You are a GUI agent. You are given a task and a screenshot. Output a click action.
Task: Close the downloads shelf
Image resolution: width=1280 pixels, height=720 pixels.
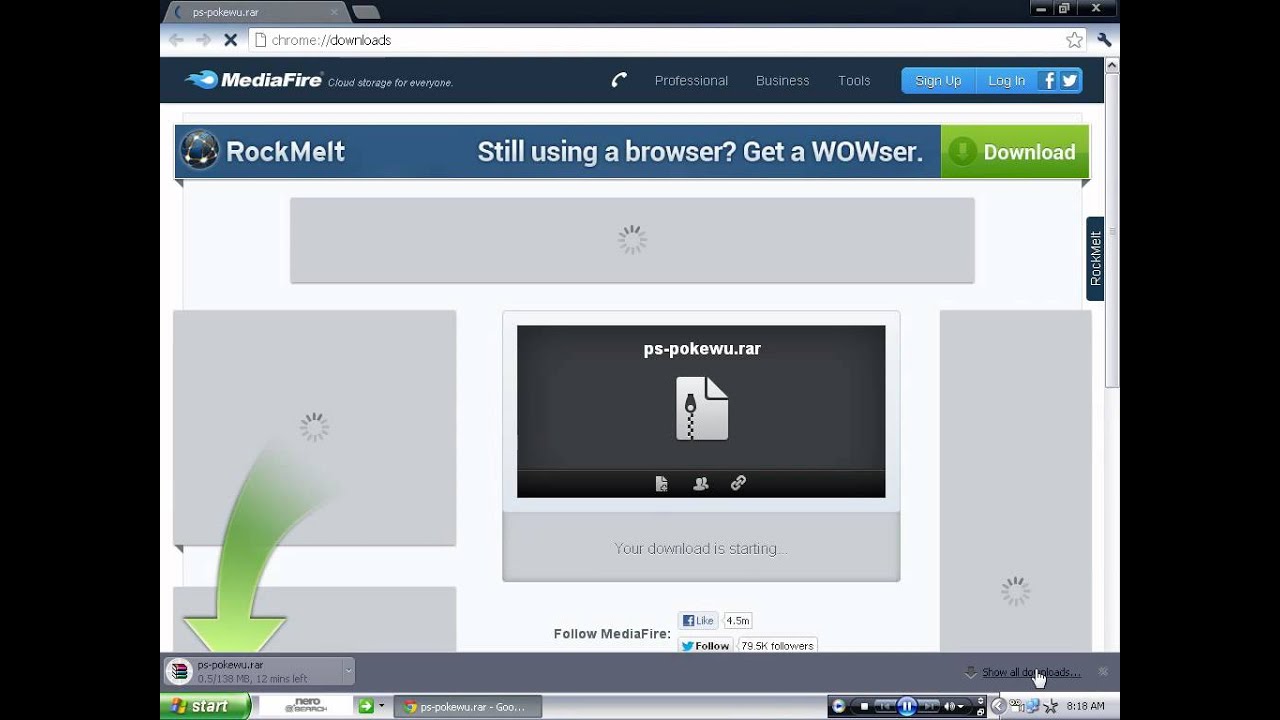[1103, 672]
